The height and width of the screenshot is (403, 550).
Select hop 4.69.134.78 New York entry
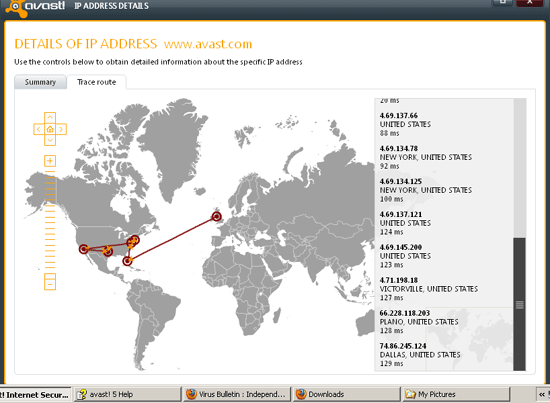pyautogui.click(x=425, y=157)
